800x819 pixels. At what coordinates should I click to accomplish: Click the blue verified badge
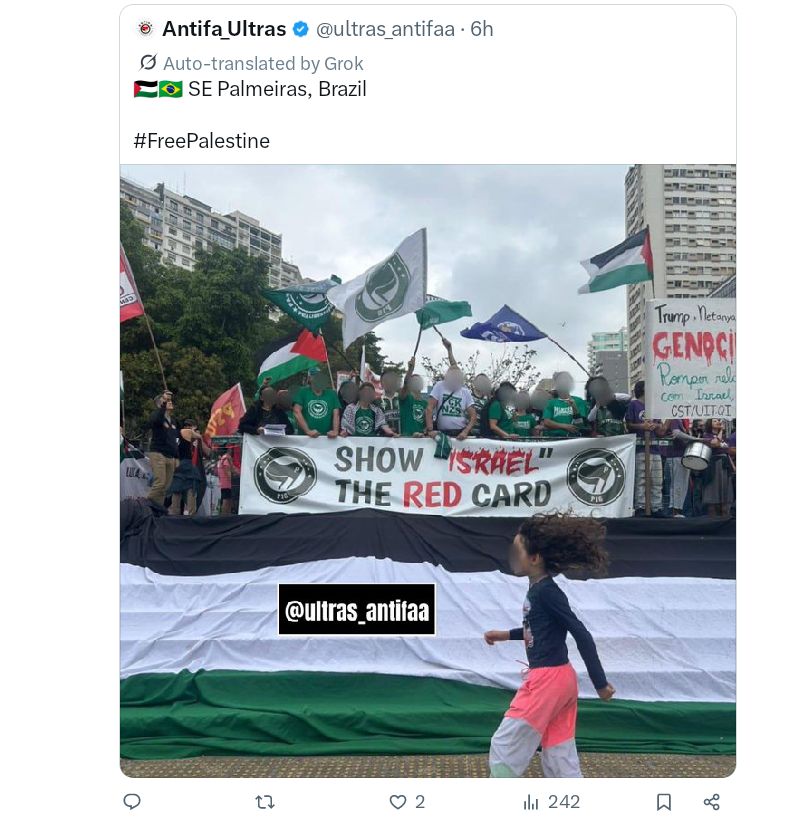[301, 29]
